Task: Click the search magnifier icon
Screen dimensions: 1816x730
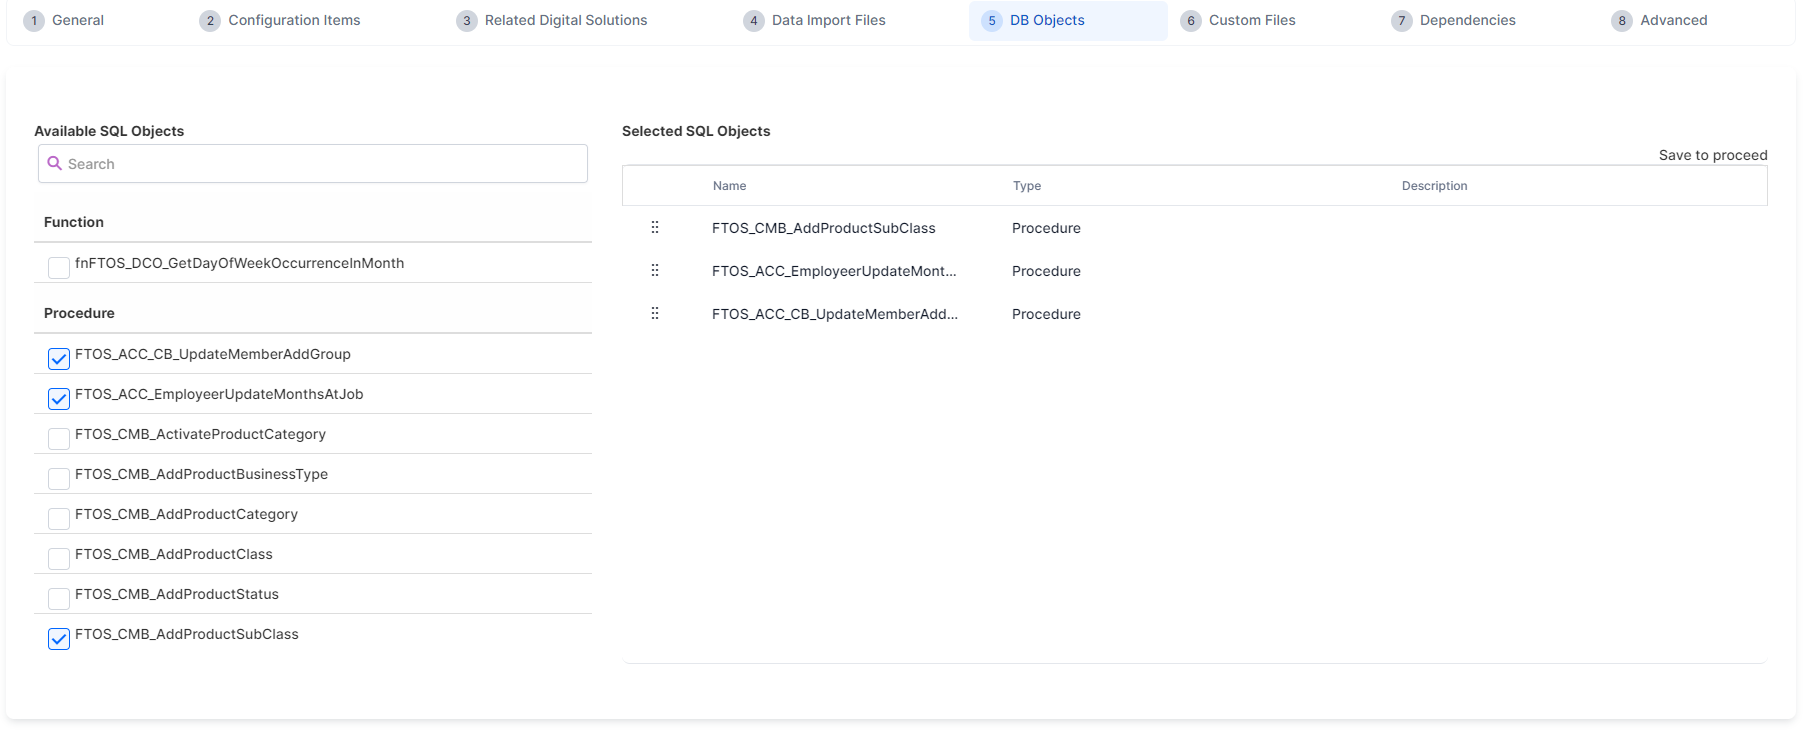Action: pos(55,164)
